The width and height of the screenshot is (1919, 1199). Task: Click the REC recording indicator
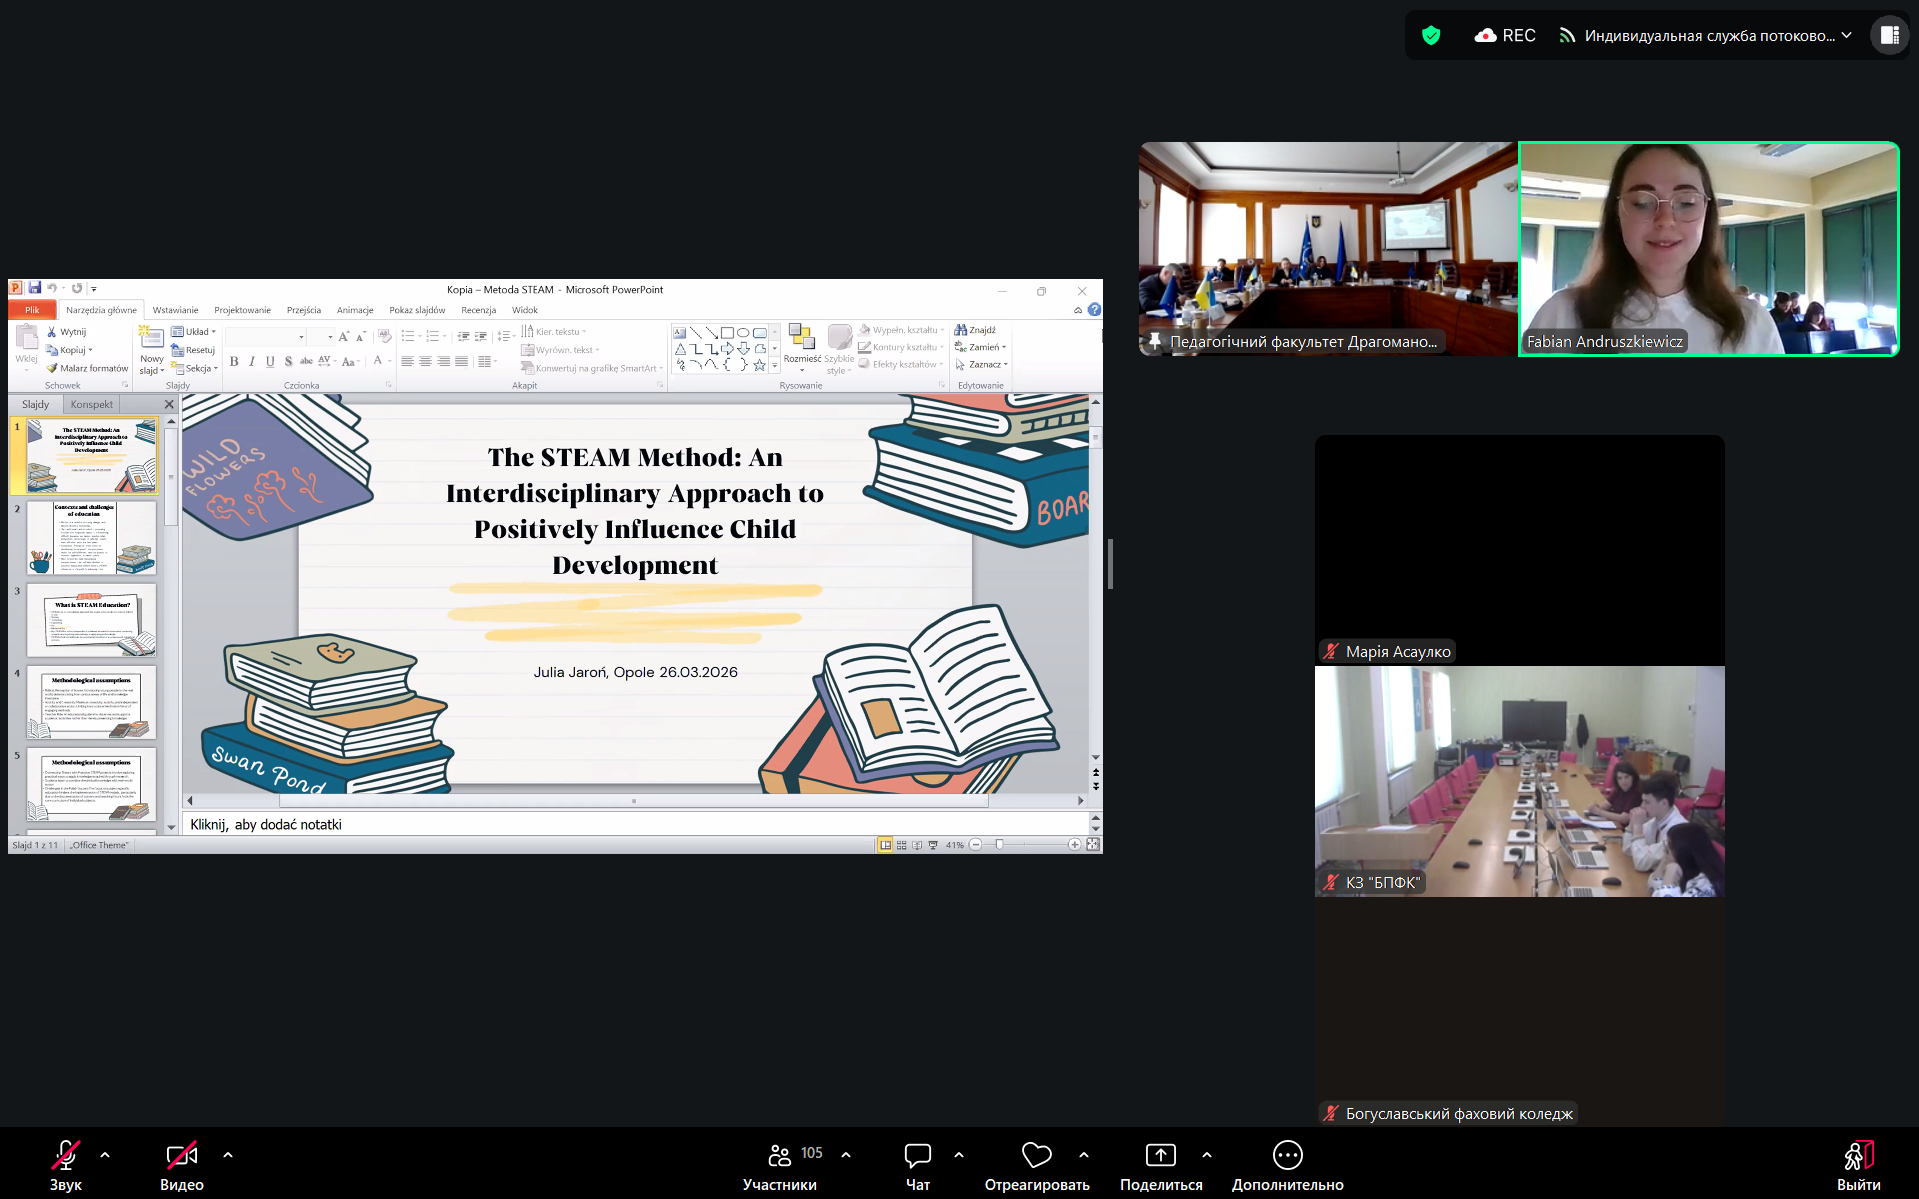click(x=1505, y=36)
